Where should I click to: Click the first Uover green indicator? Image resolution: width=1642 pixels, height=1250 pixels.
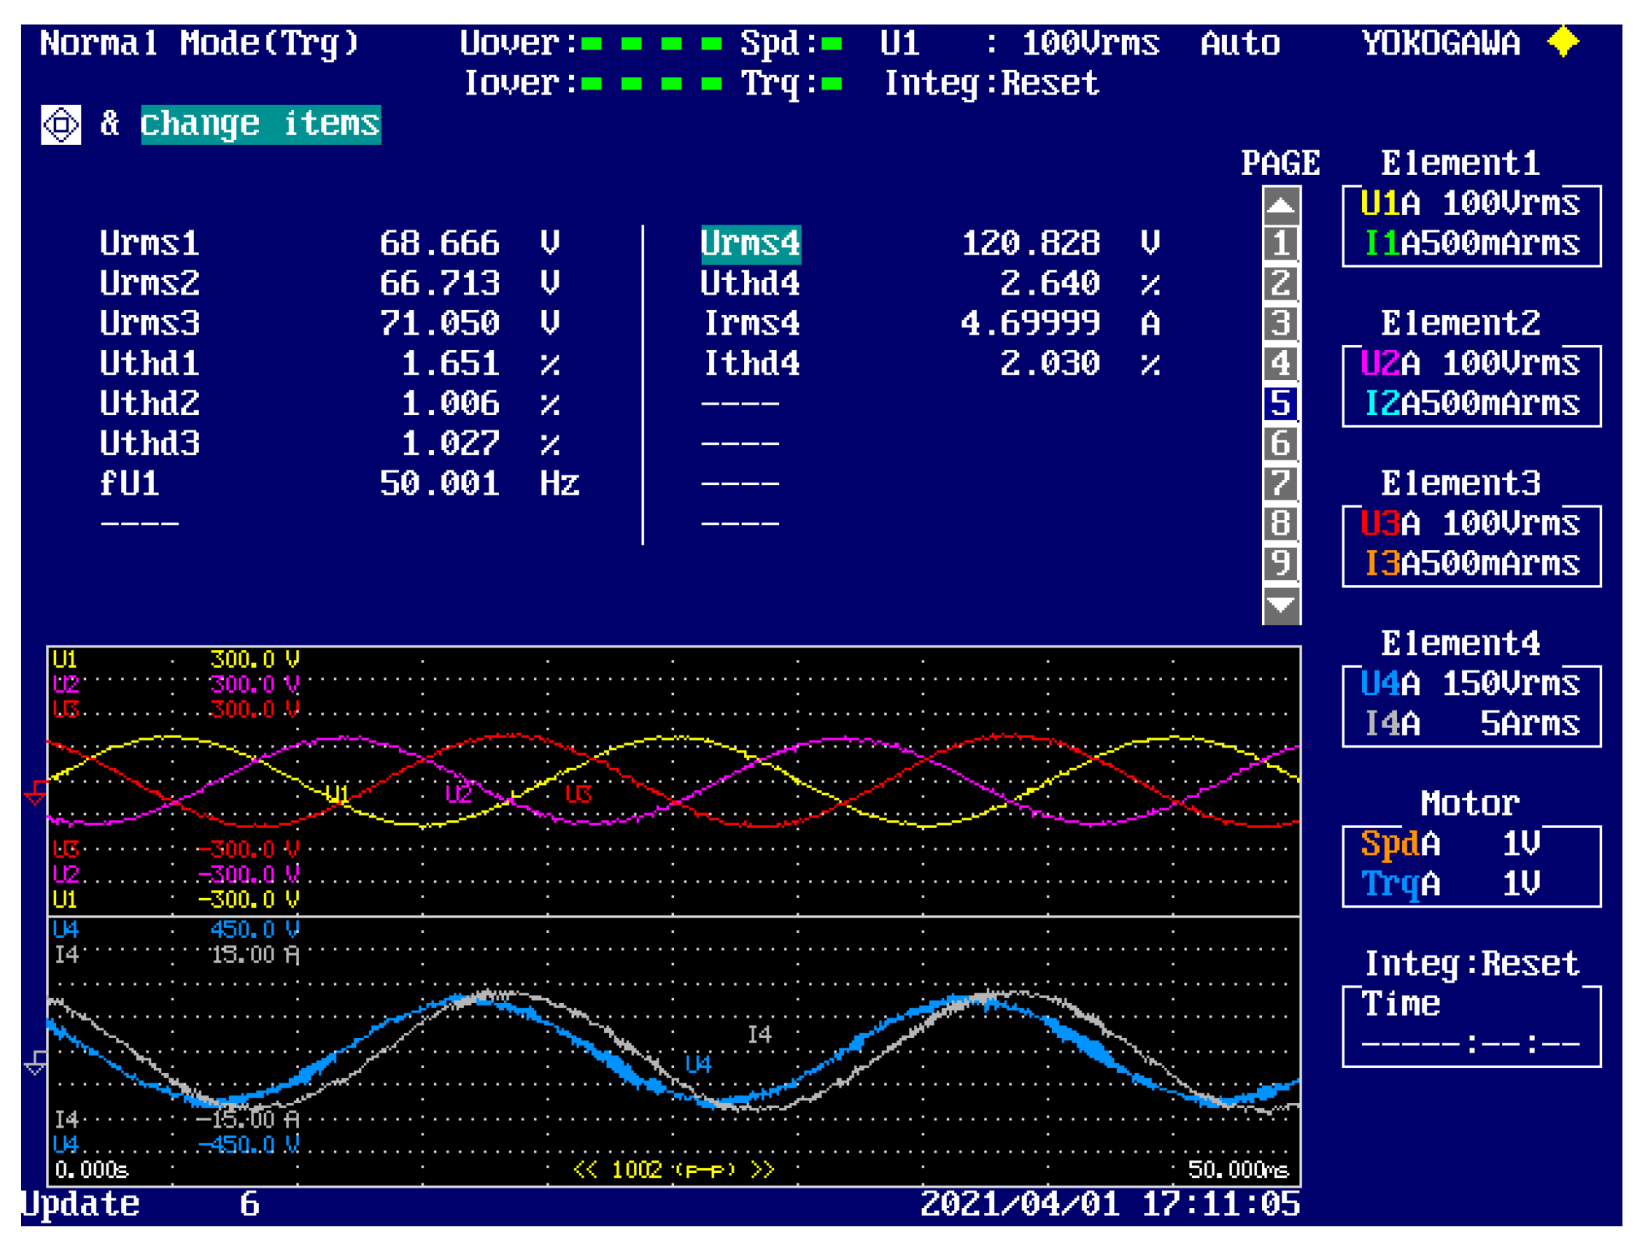point(592,44)
